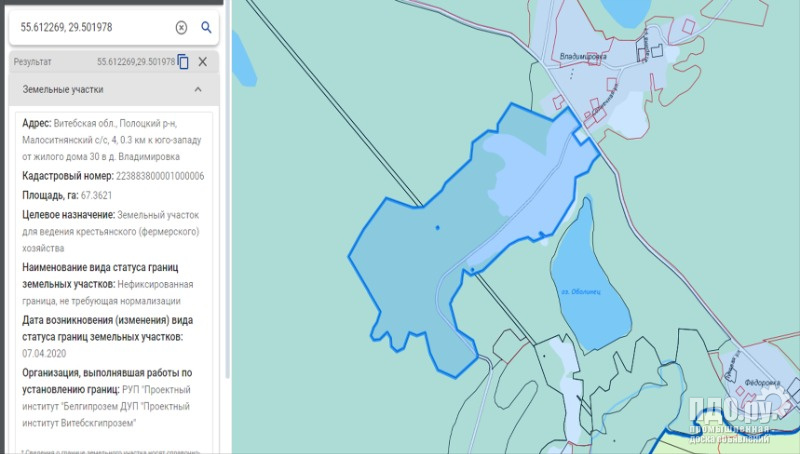This screenshot has width=800, height=454.
Task: Copy the result coordinates to clipboard
Action: pyautogui.click(x=183, y=62)
